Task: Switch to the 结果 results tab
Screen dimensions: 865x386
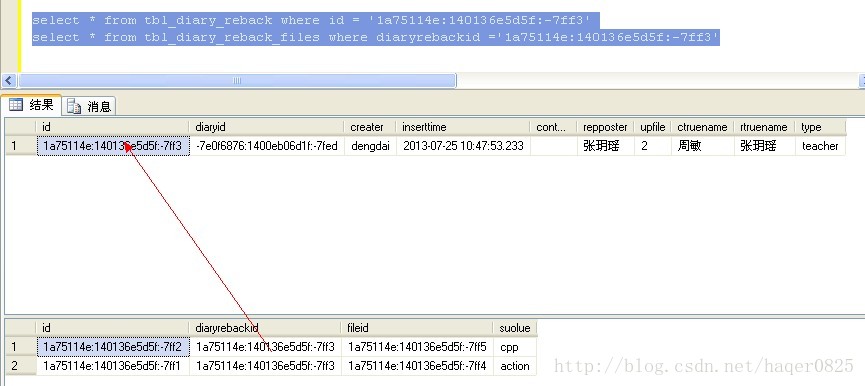Action: [x=31, y=104]
